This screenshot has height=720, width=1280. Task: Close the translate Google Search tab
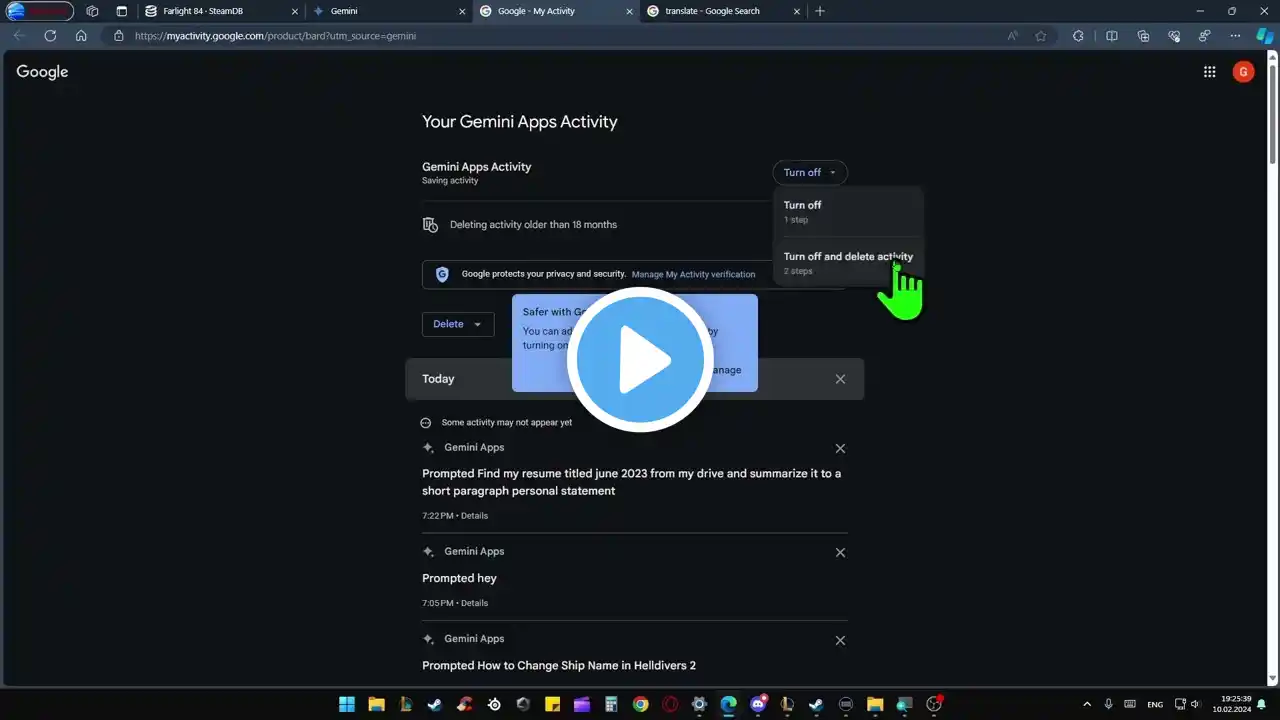[798, 11]
